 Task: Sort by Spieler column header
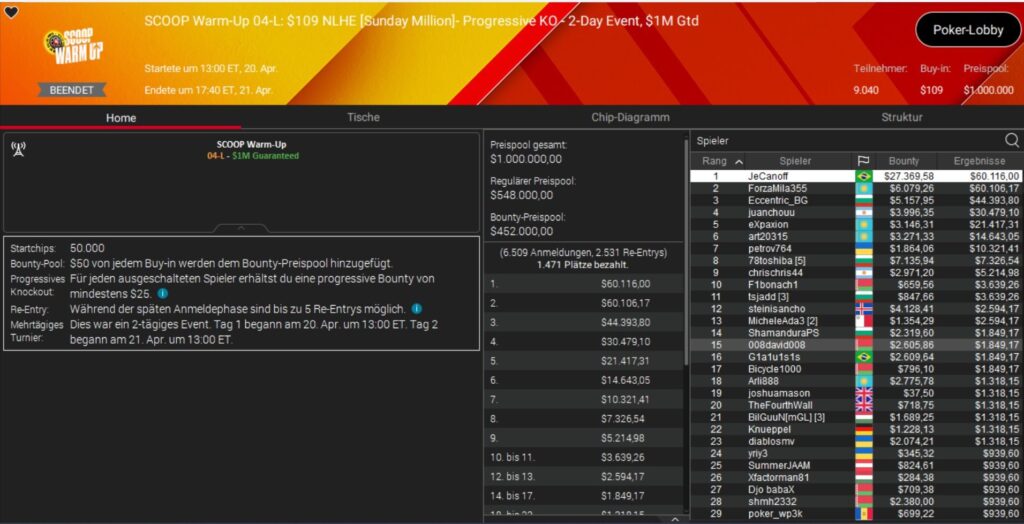(795, 161)
